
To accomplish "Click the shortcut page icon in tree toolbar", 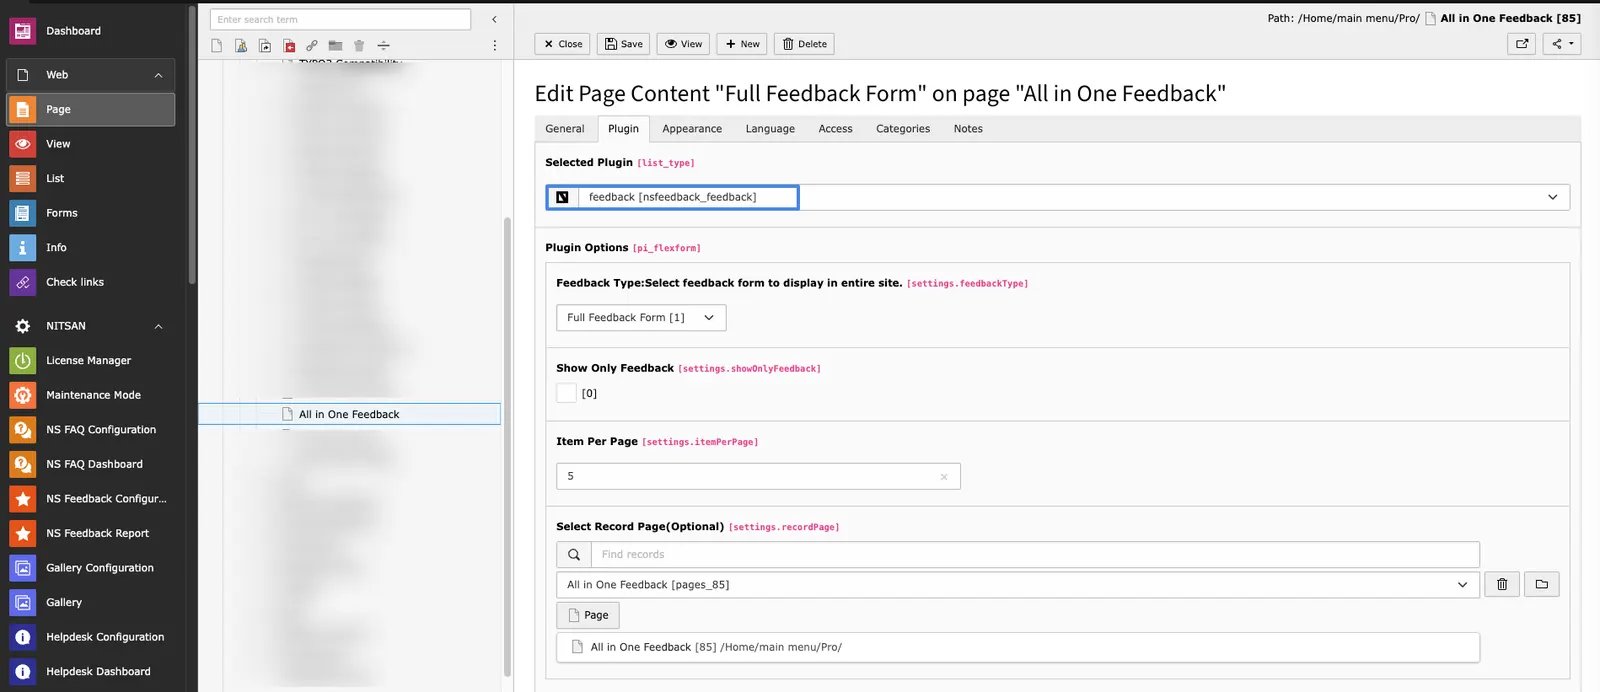I will pyautogui.click(x=265, y=45).
